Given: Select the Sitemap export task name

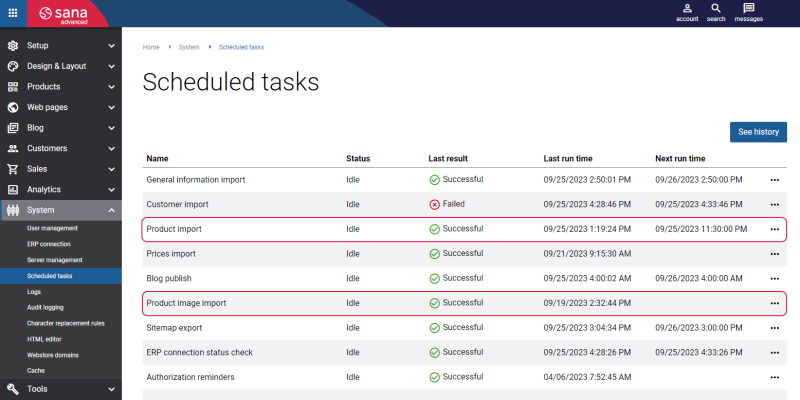Looking at the screenshot, I should (174, 328).
